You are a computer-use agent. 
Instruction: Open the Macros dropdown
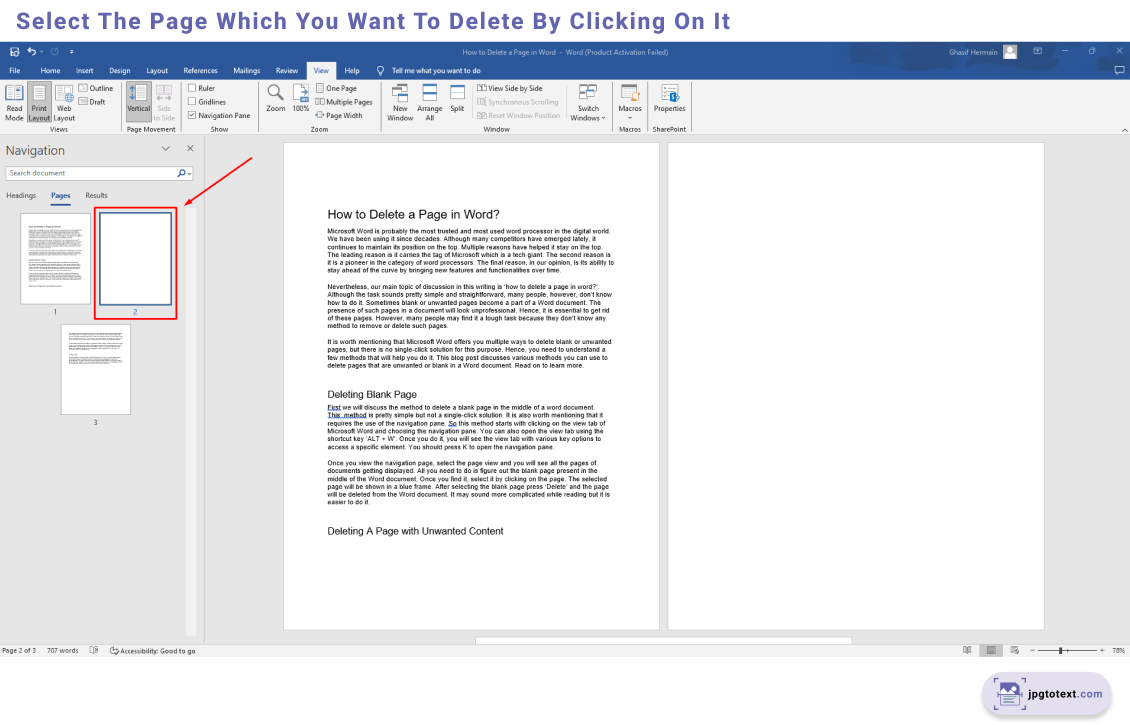coord(630,102)
